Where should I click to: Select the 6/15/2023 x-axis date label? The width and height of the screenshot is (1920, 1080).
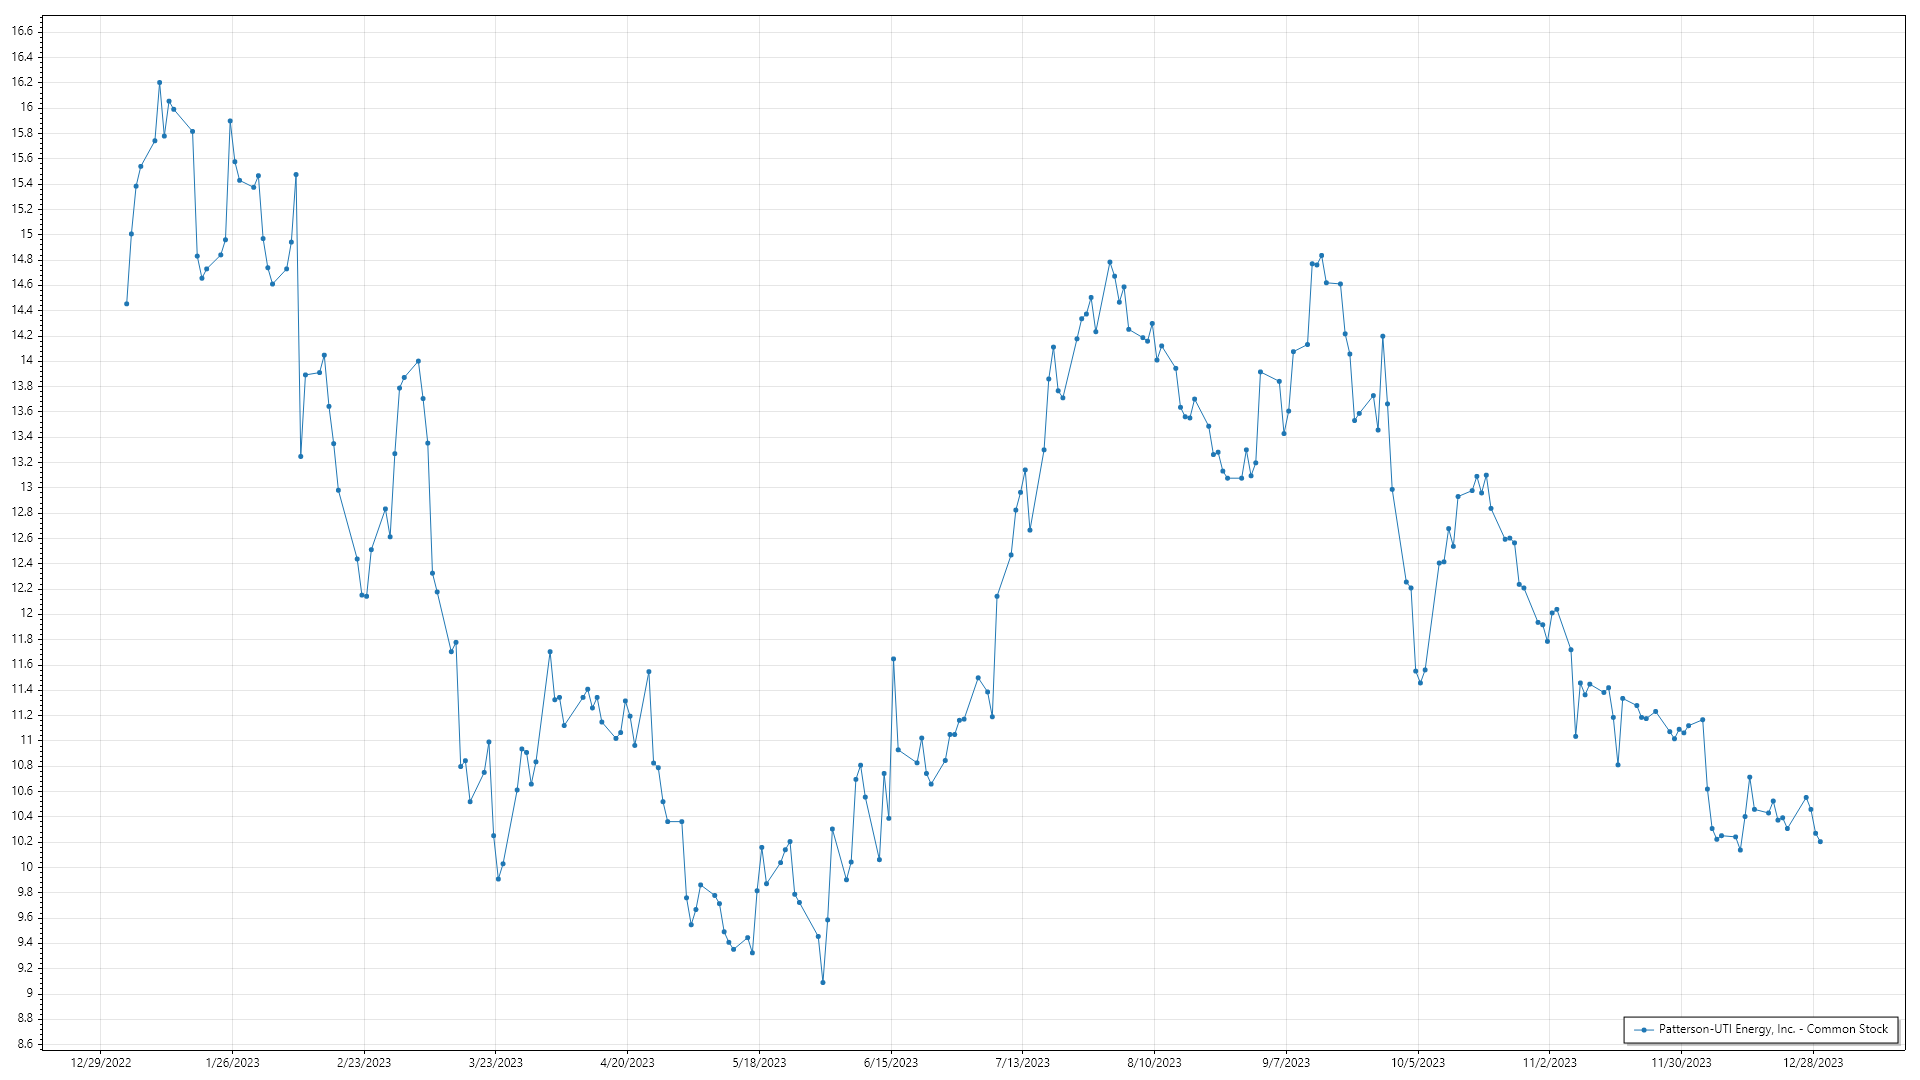pyautogui.click(x=890, y=1063)
